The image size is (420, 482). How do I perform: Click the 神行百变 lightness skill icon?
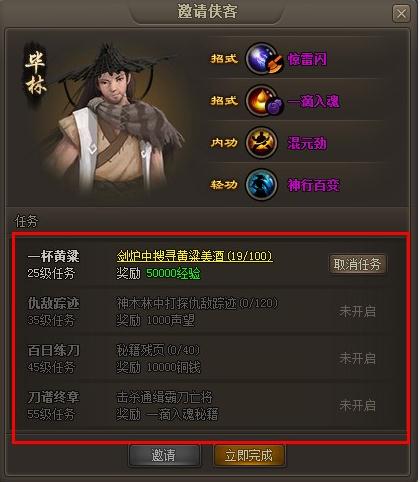point(262,184)
